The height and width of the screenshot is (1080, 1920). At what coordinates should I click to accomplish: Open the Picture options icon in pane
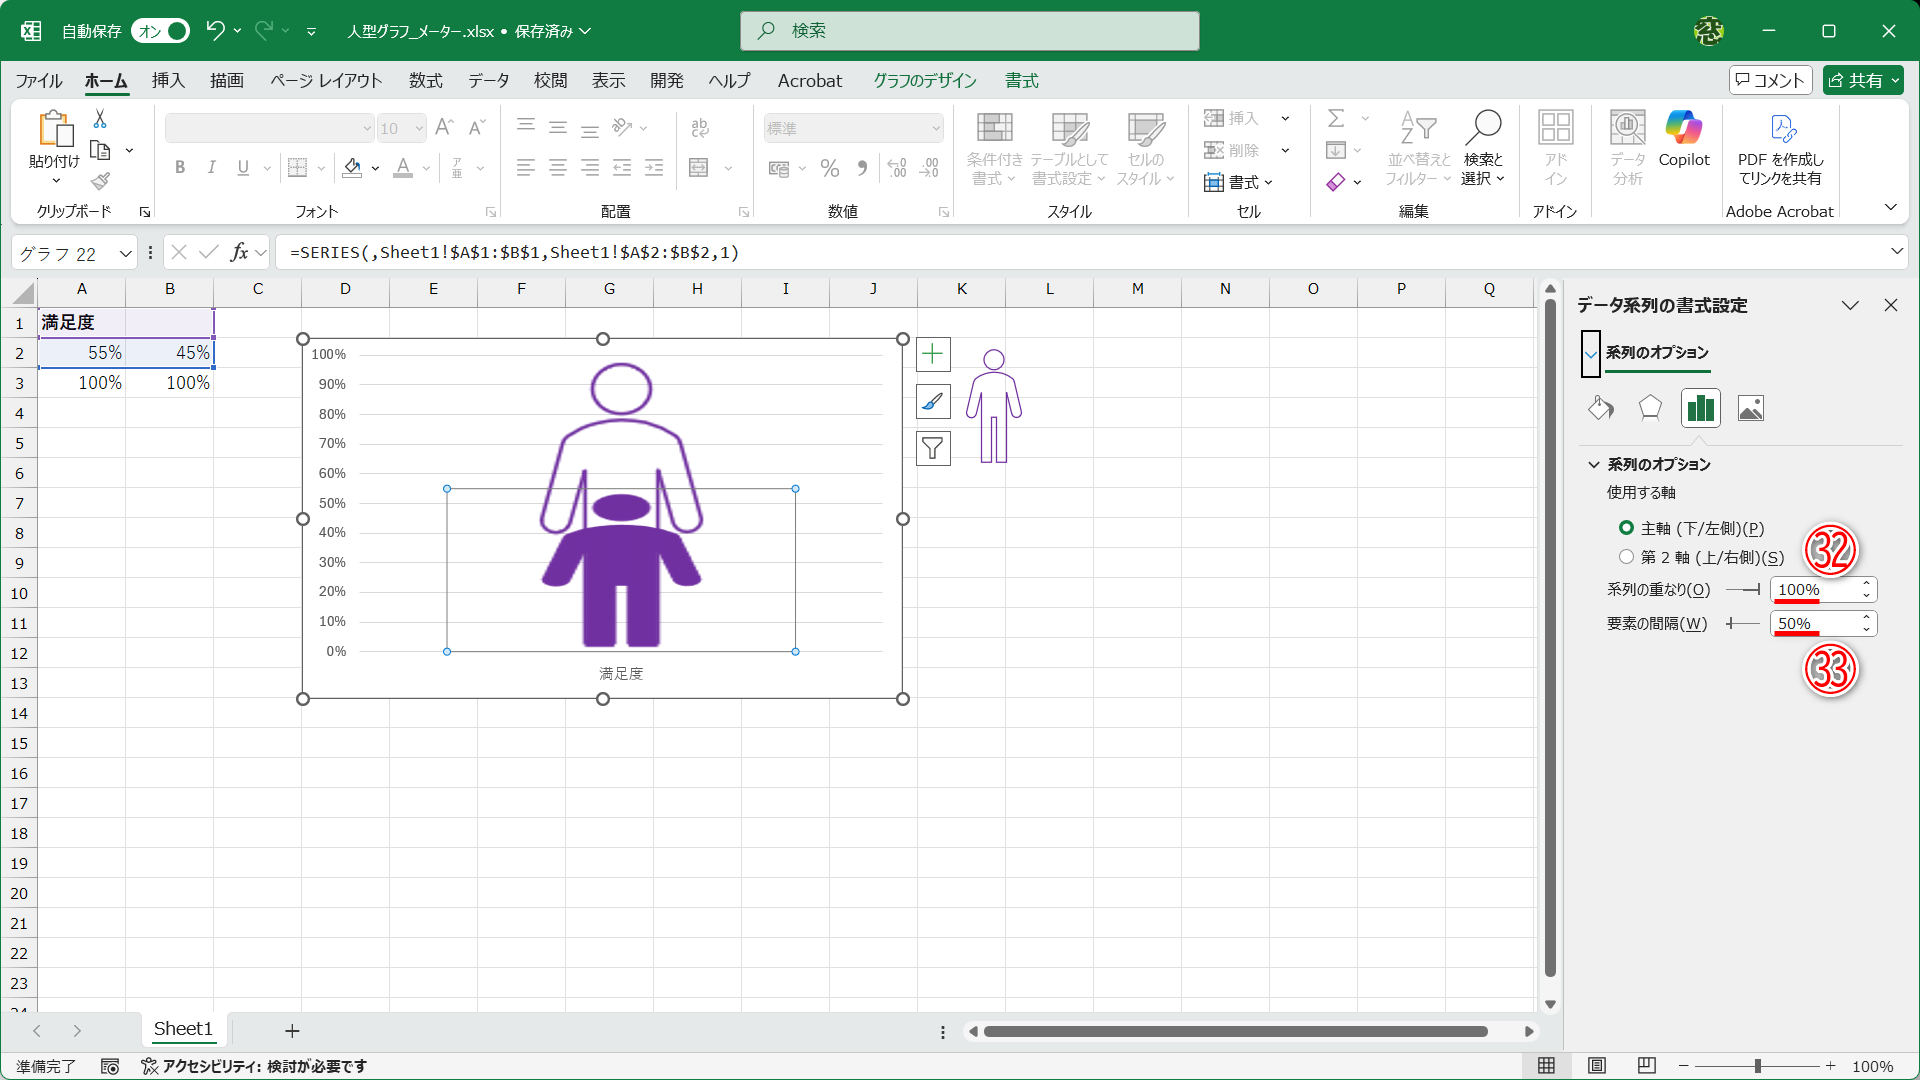point(1750,408)
